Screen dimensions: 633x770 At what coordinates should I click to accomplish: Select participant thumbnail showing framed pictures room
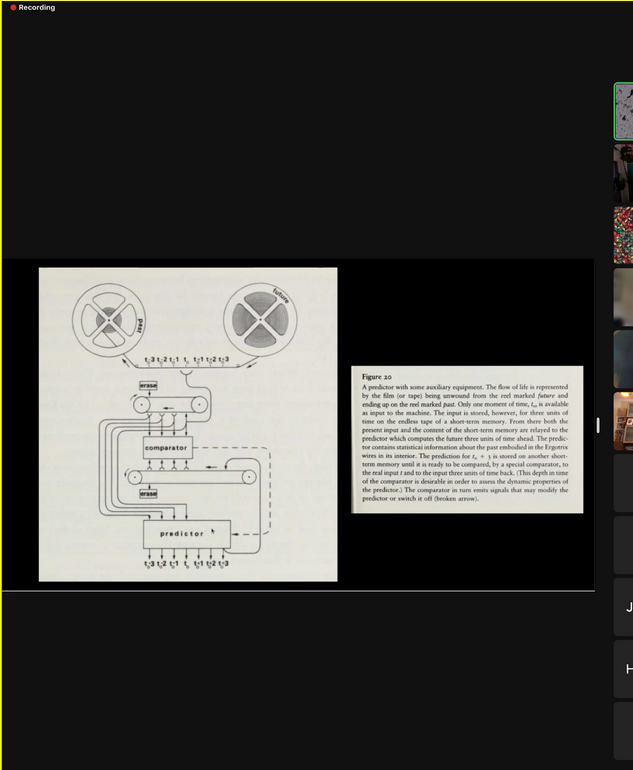pyautogui.click(x=624, y=421)
